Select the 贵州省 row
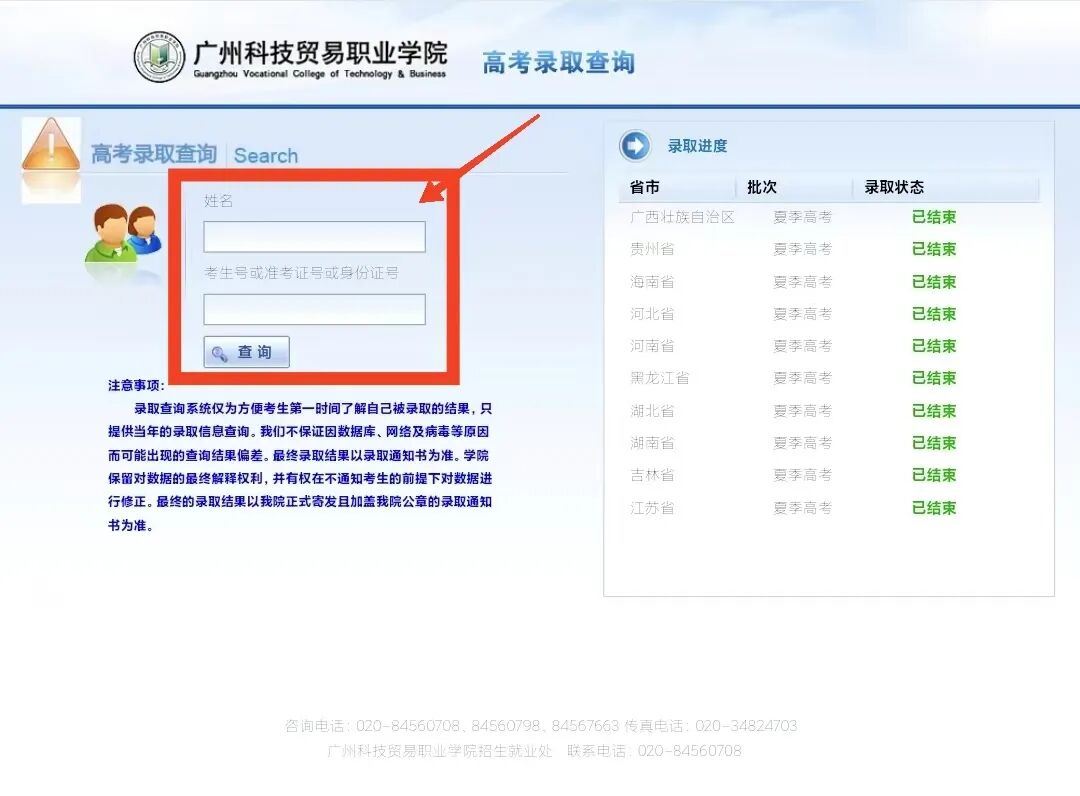Viewport: 1080px width, 796px height. pos(829,249)
